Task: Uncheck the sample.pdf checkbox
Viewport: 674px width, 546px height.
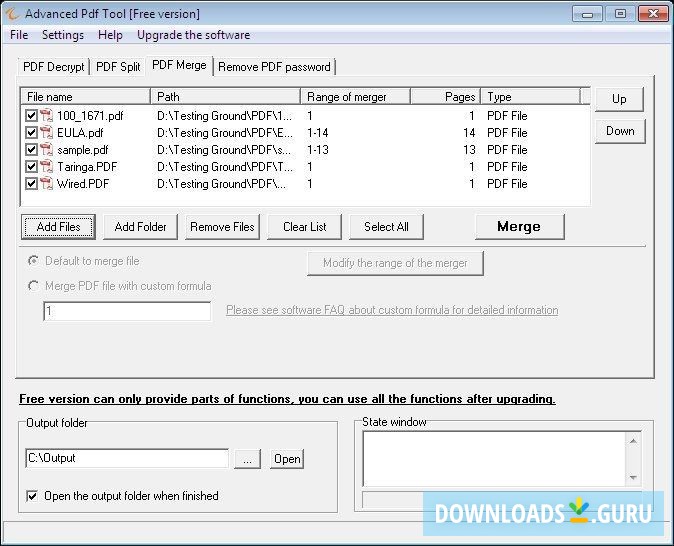Action: (x=31, y=150)
